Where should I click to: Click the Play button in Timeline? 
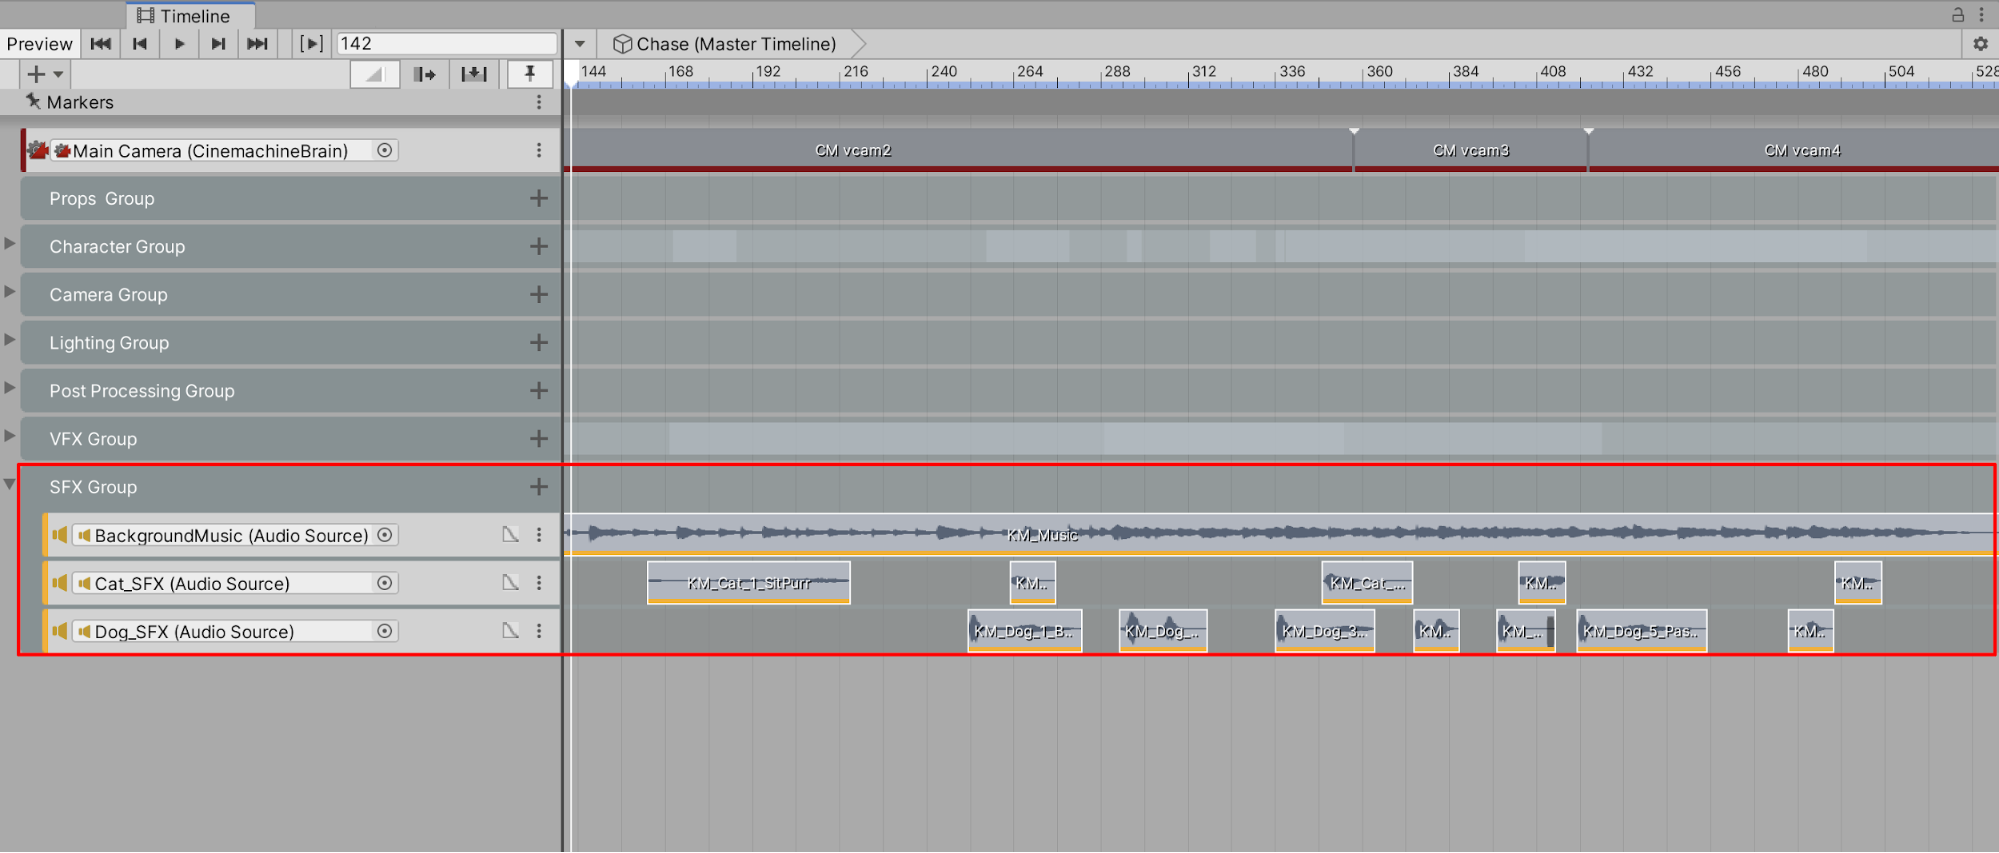click(x=179, y=44)
